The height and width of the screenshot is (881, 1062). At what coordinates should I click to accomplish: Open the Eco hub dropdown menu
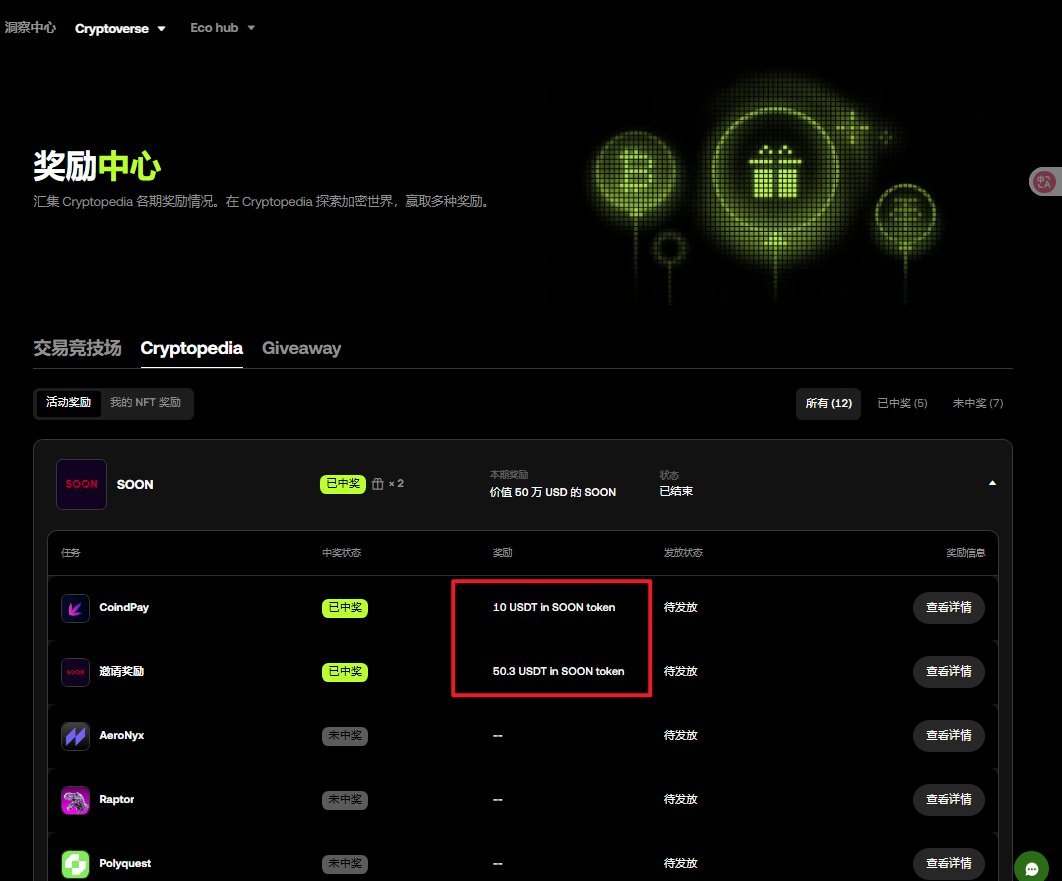coord(222,28)
